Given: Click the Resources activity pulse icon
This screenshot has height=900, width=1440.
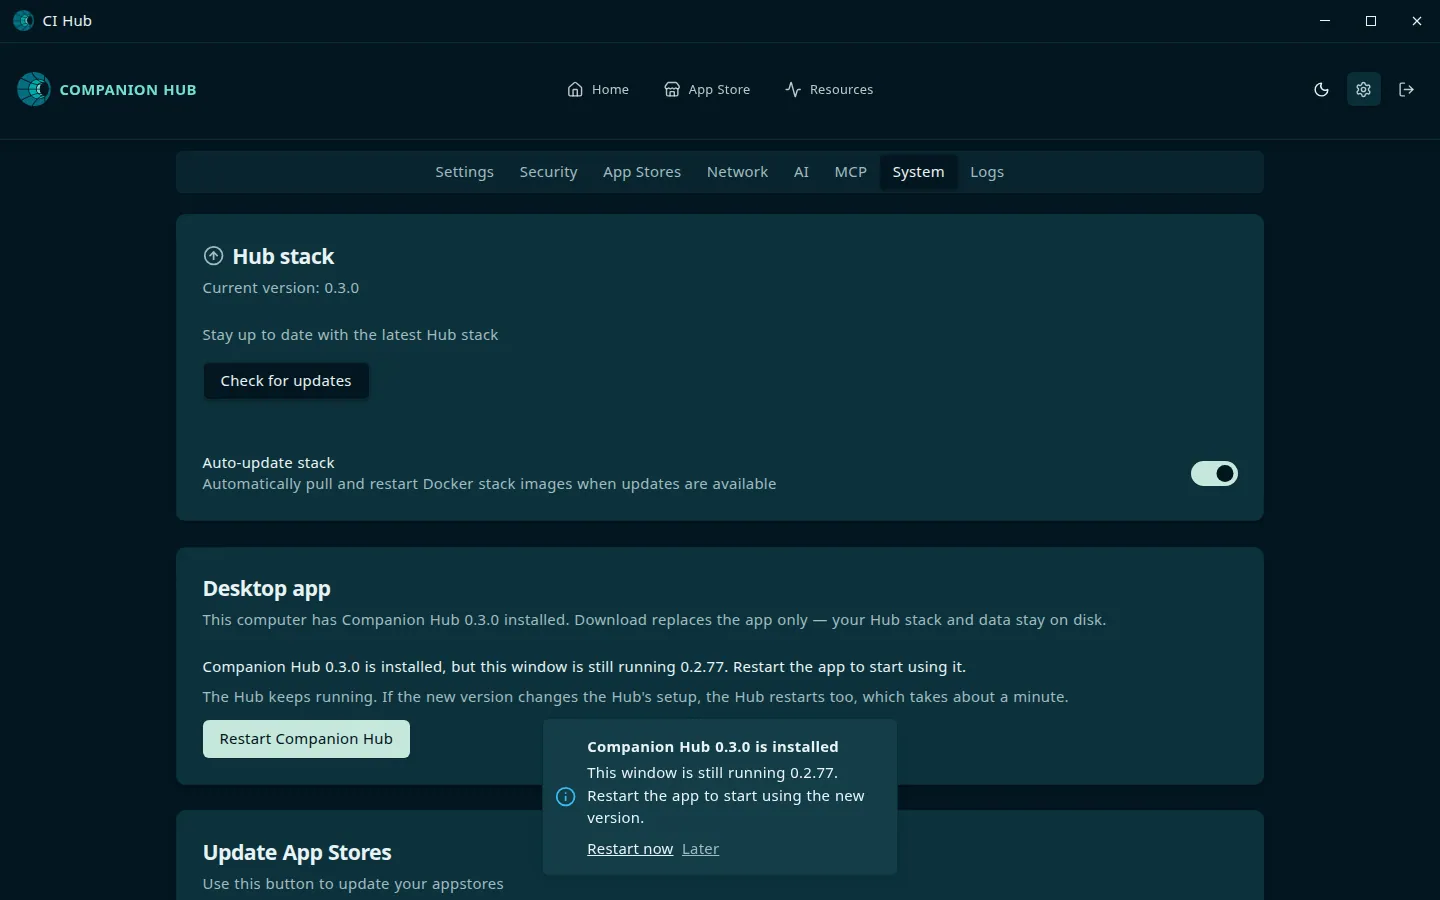Looking at the screenshot, I should pyautogui.click(x=793, y=90).
